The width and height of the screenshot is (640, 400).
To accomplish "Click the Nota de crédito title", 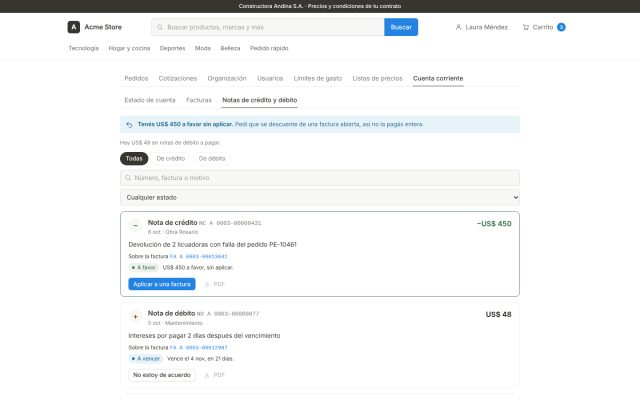I will point(172,222).
